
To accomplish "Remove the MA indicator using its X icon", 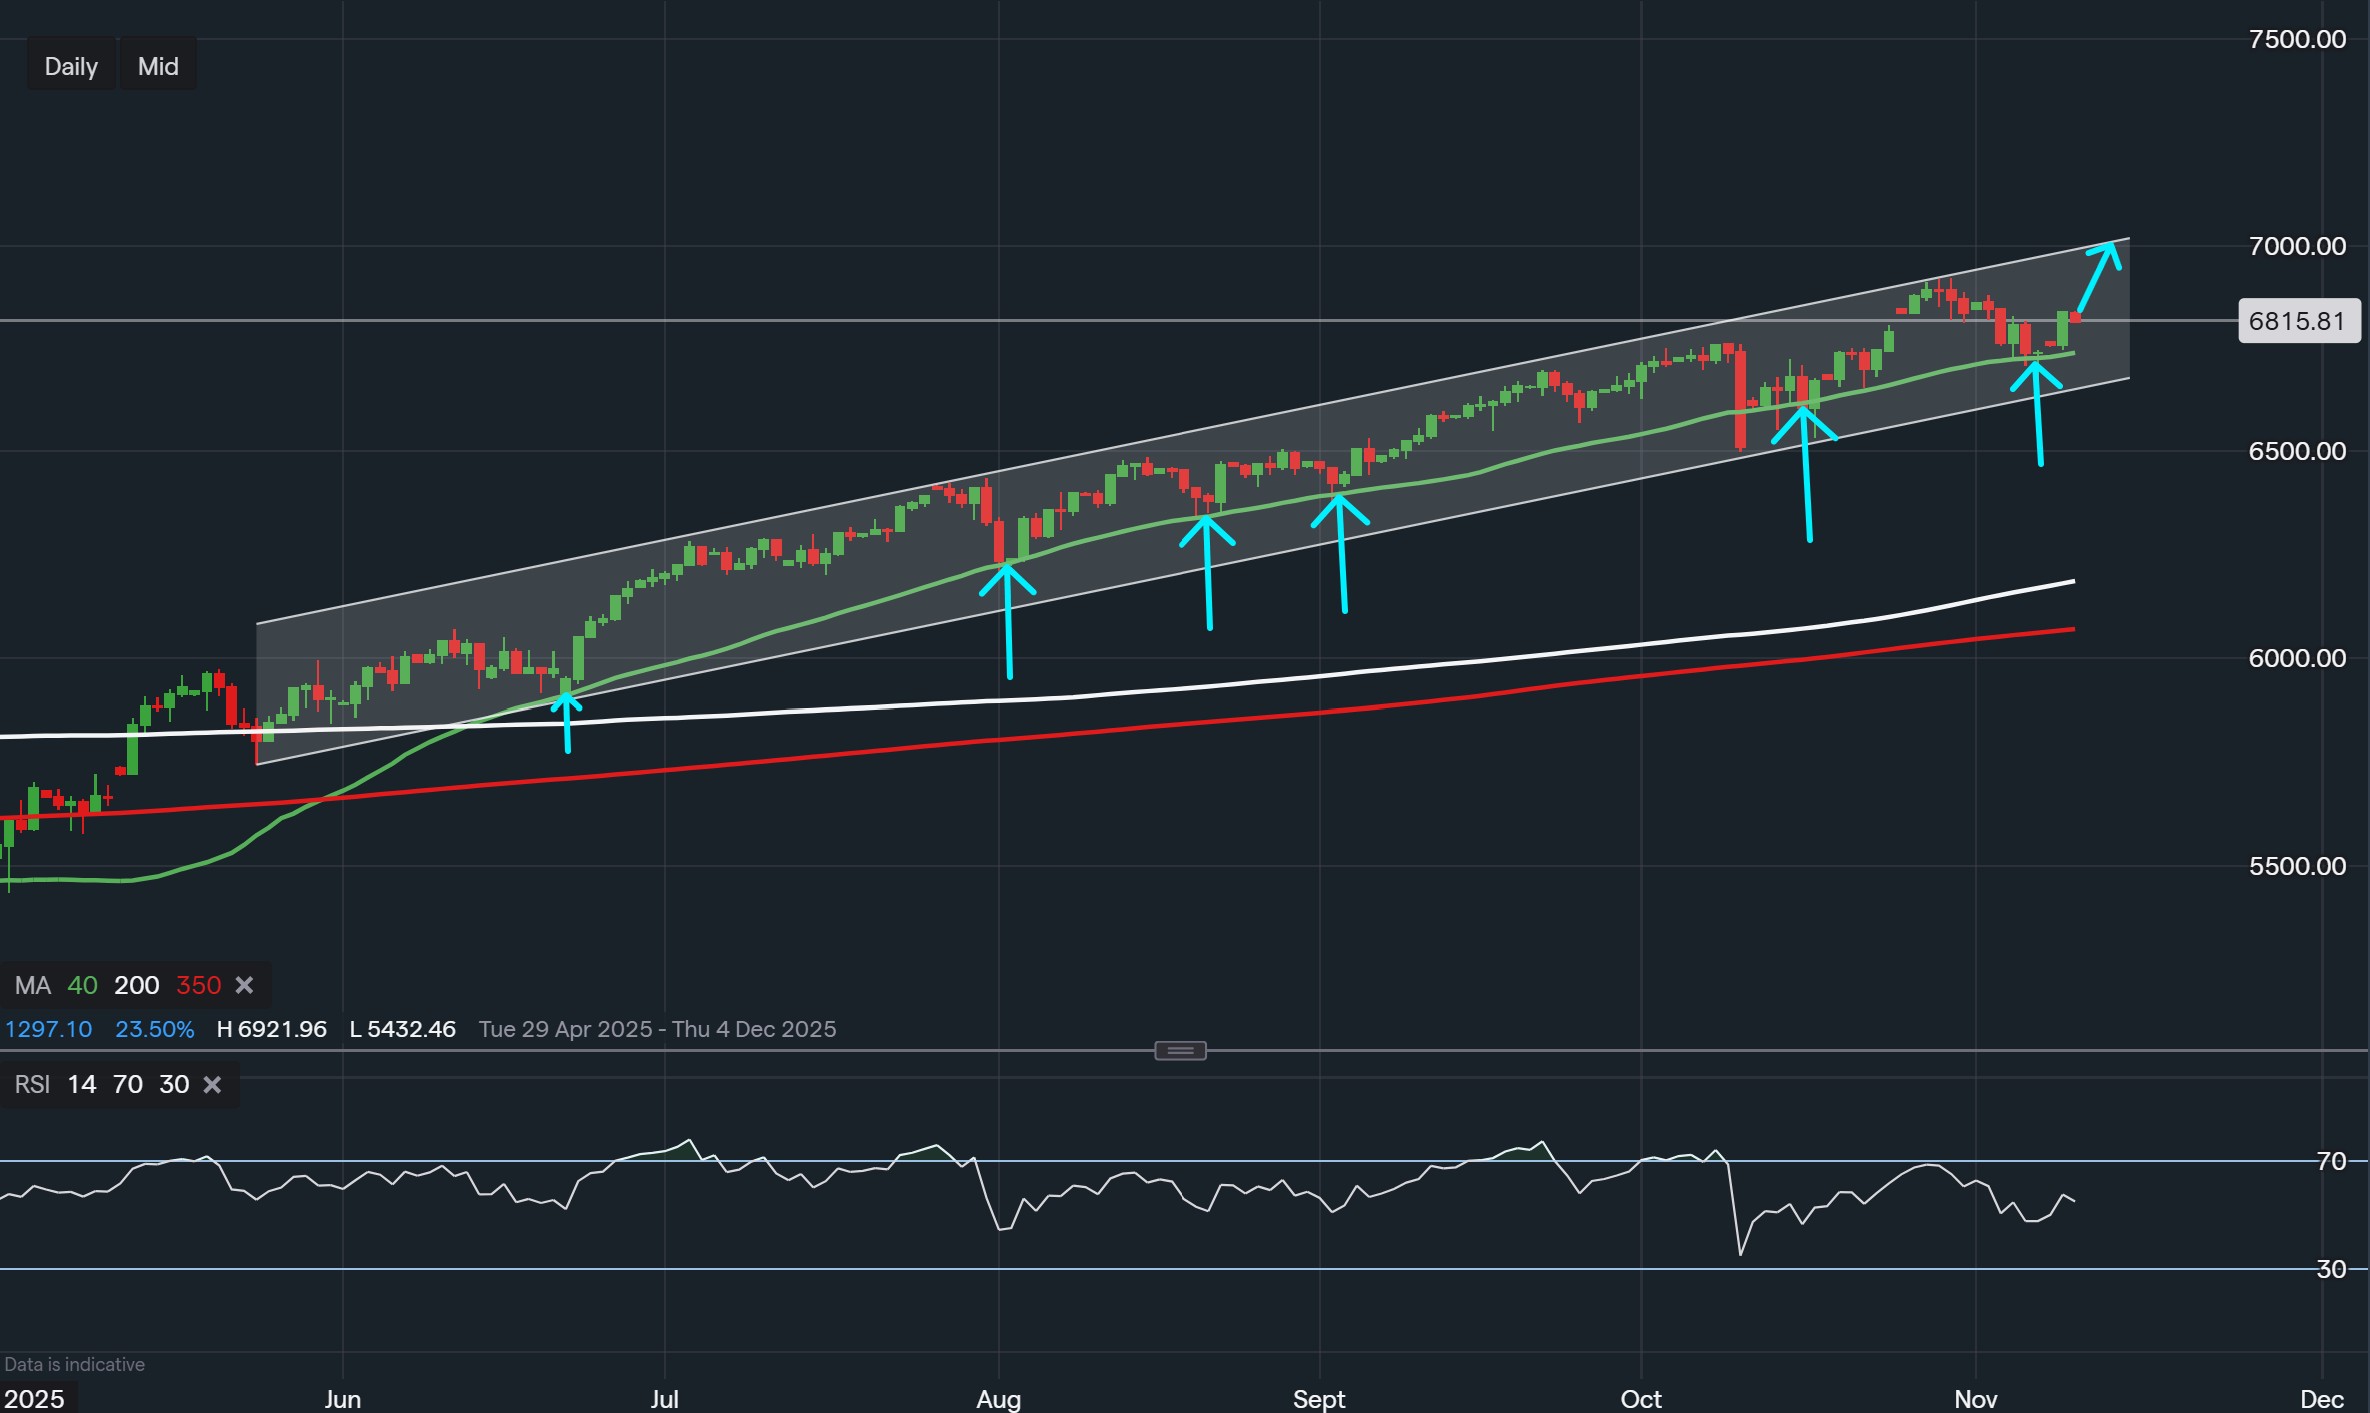I will pyautogui.click(x=245, y=986).
